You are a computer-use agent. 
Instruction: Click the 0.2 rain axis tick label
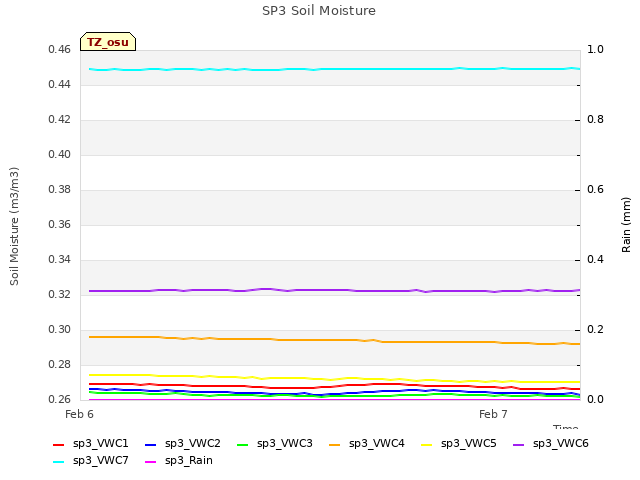pyautogui.click(x=595, y=330)
